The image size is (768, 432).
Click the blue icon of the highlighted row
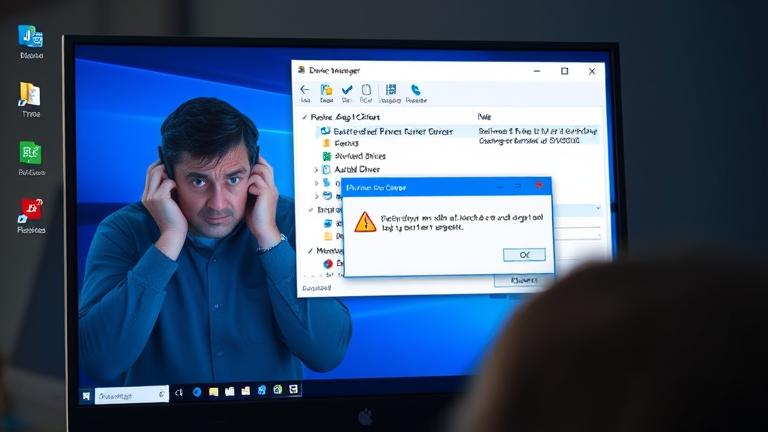coord(325,131)
